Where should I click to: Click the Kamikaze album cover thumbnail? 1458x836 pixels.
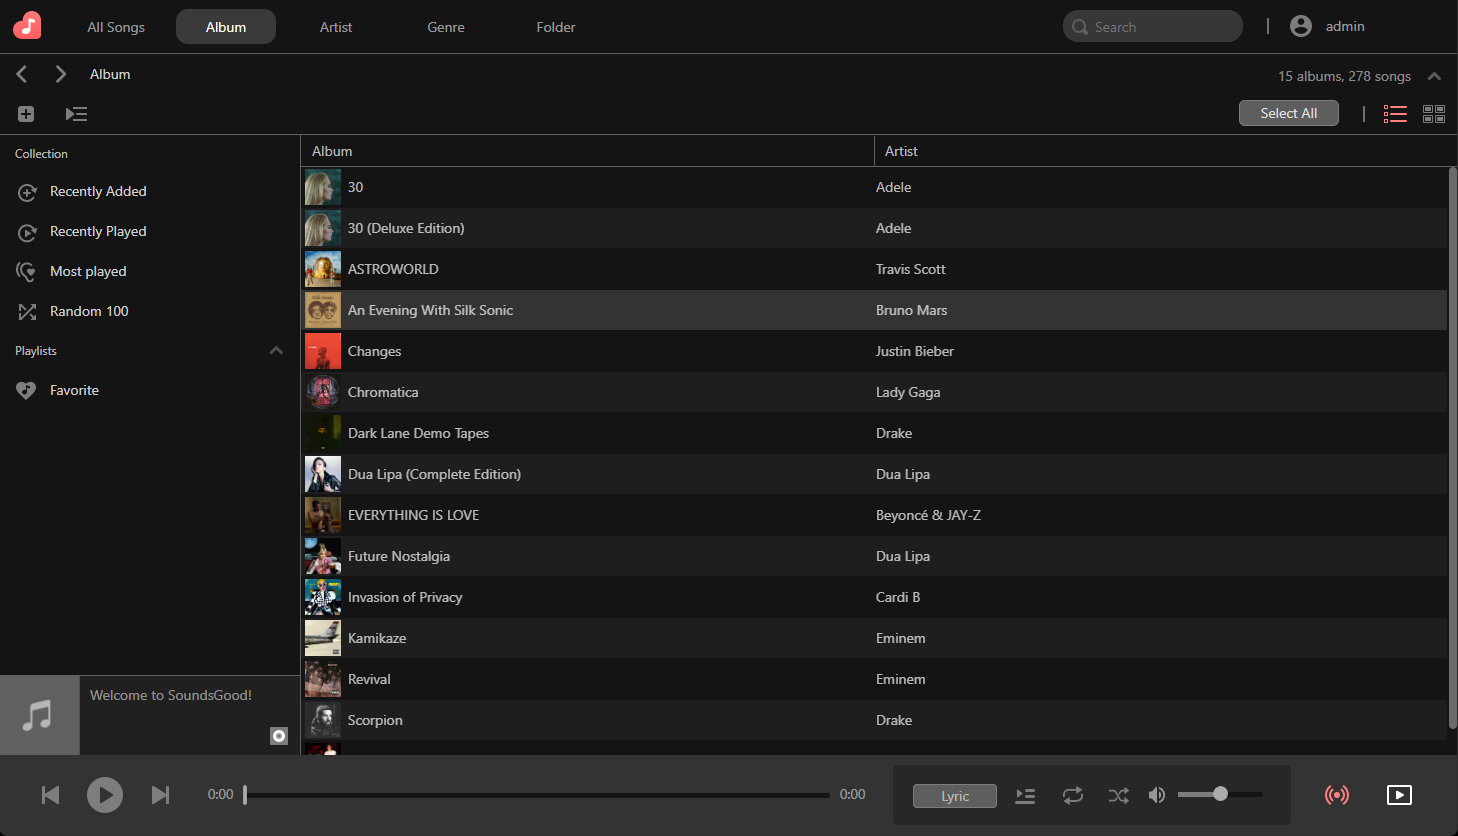click(x=323, y=638)
